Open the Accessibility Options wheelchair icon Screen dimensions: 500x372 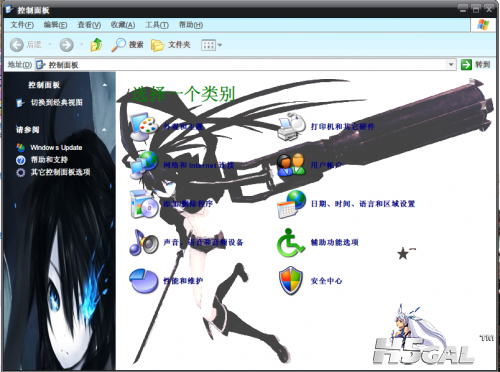coord(291,243)
